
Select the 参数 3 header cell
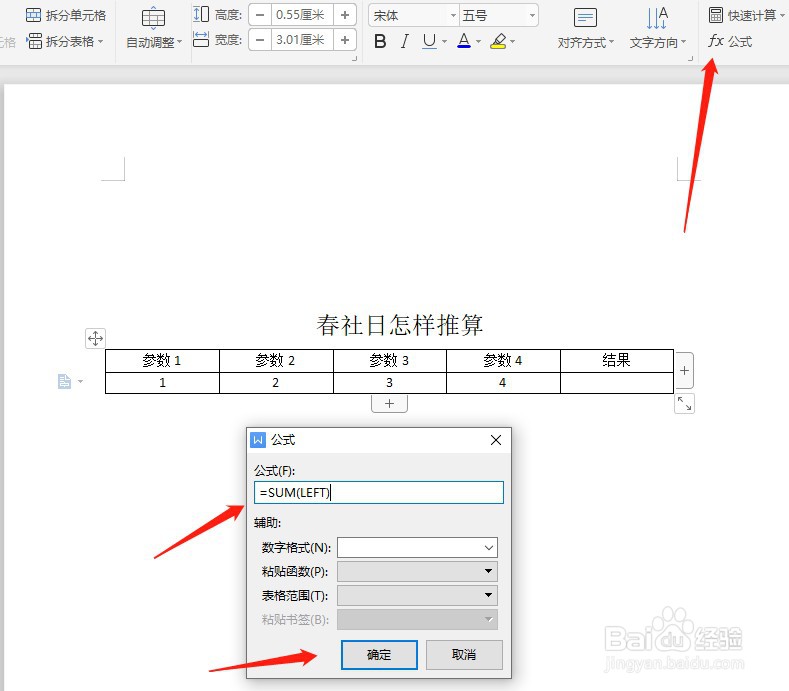click(389, 361)
